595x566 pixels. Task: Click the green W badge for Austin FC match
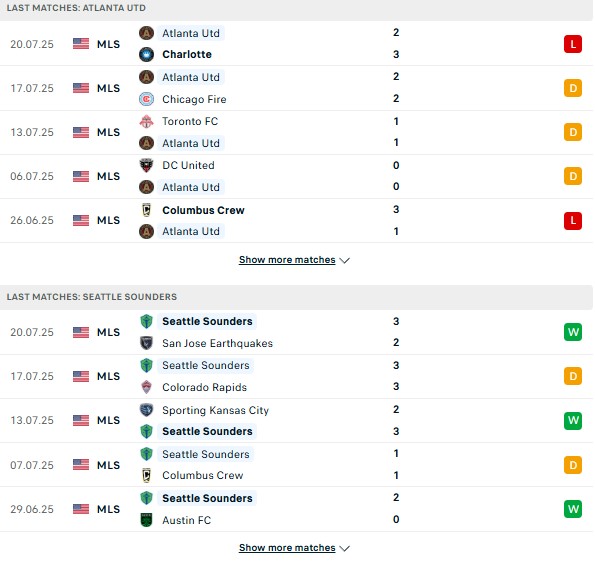pos(573,509)
